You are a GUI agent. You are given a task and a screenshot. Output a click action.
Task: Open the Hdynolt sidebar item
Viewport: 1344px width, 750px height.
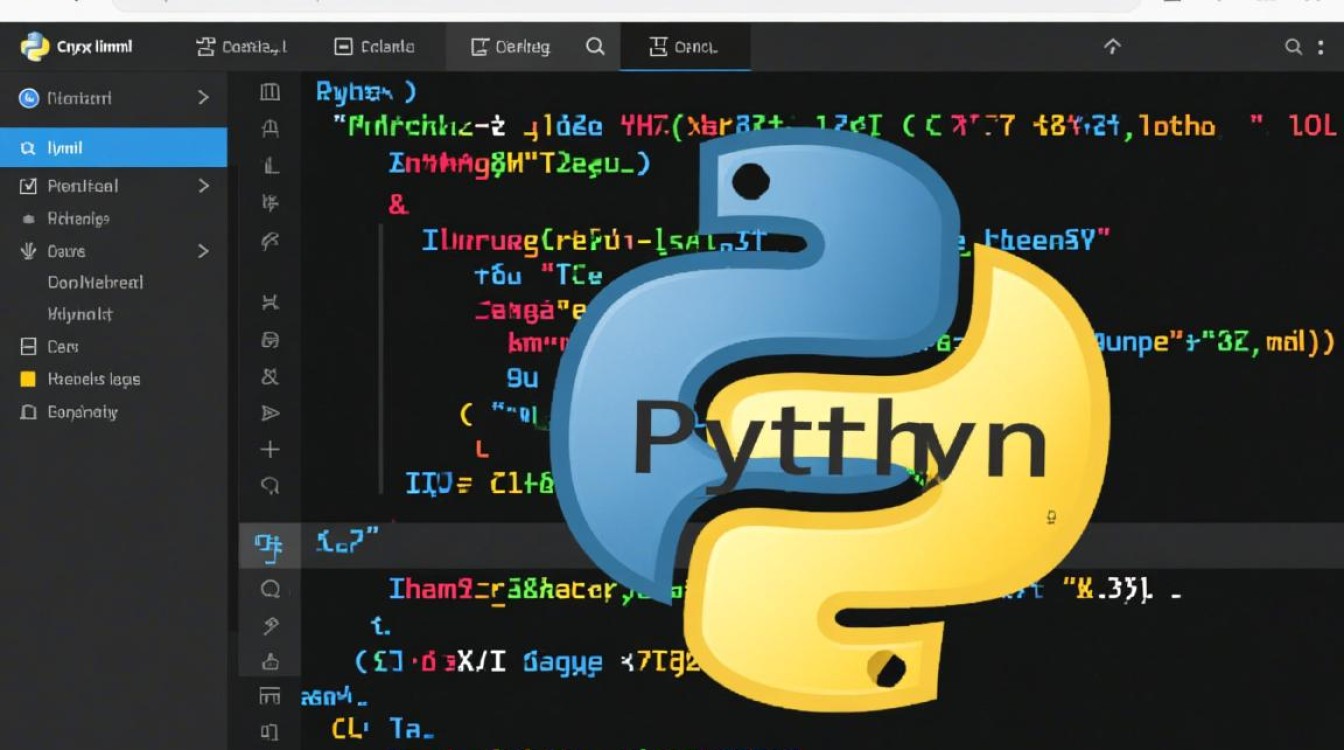80,314
